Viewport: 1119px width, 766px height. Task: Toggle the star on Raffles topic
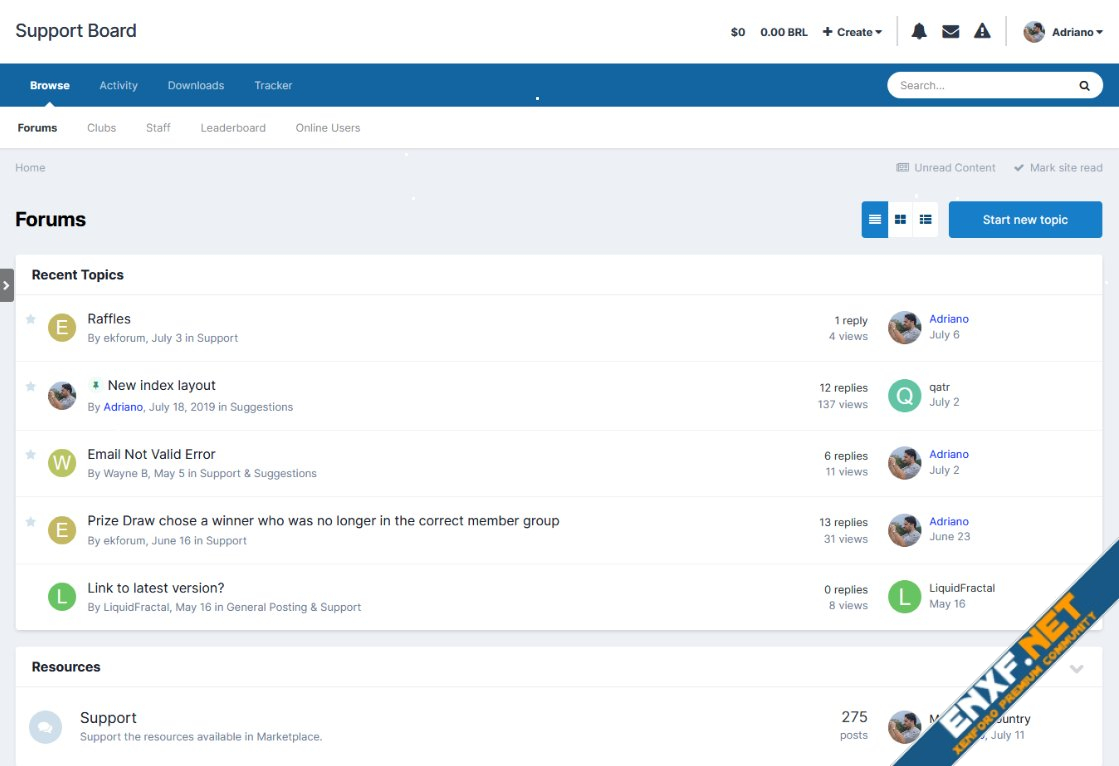pyautogui.click(x=31, y=319)
